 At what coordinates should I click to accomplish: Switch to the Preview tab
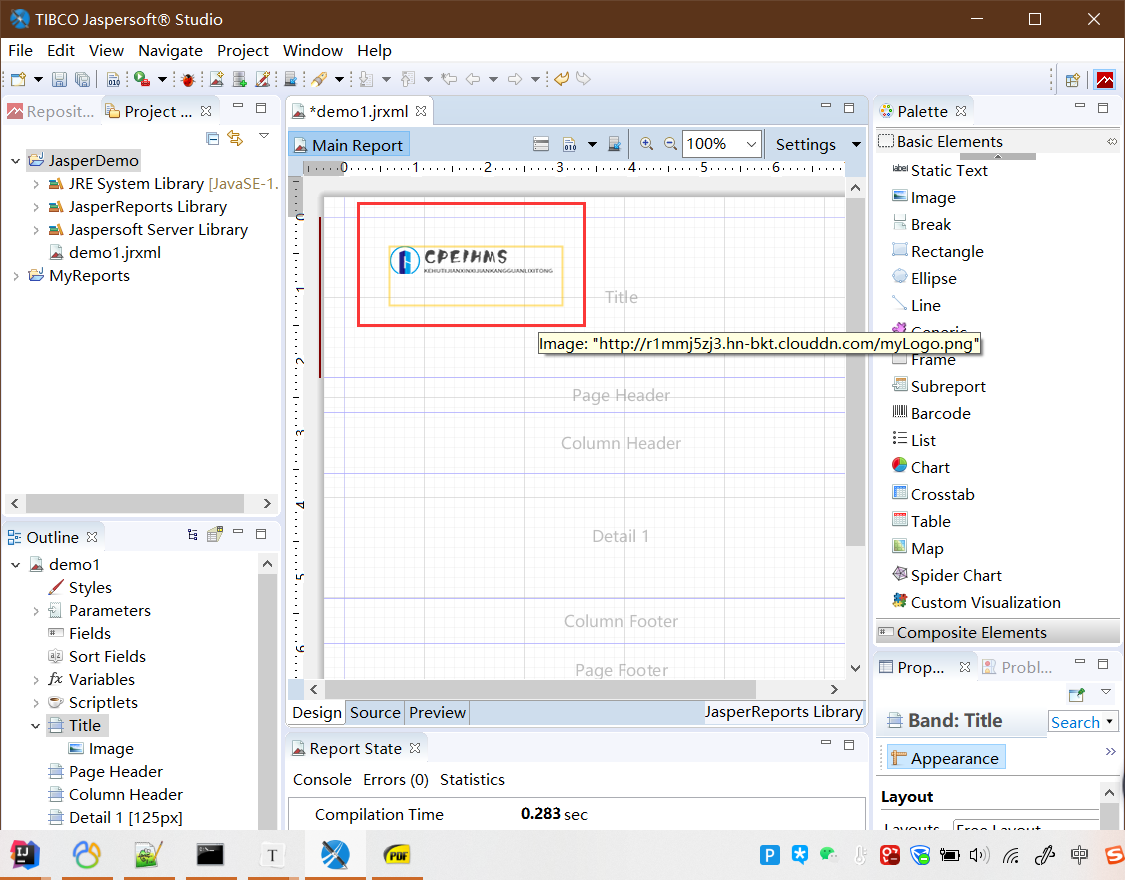437,712
